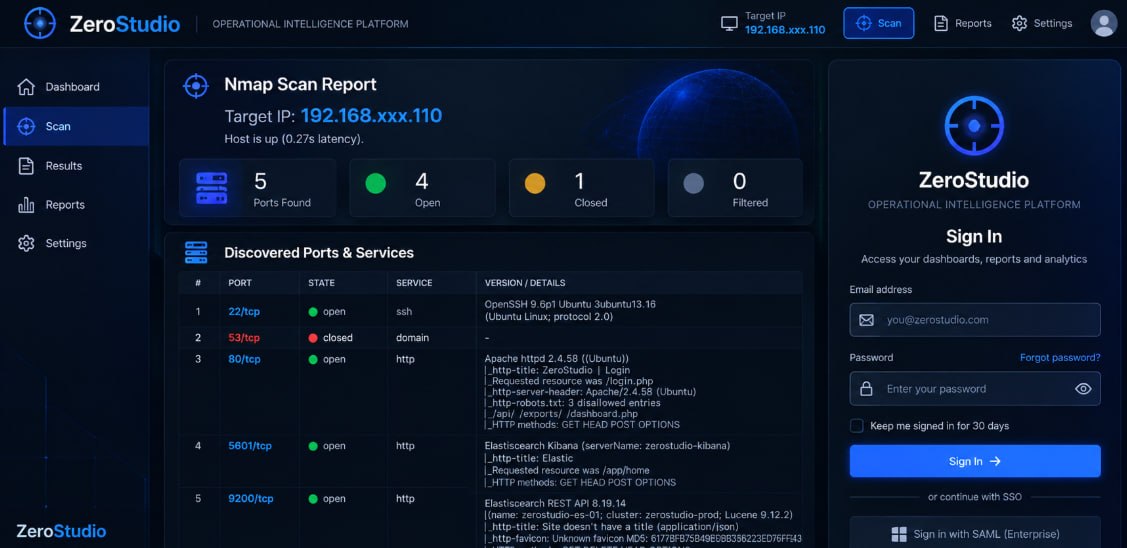Click green status dot for port 22
This screenshot has width=1127, height=548.
[313, 312]
